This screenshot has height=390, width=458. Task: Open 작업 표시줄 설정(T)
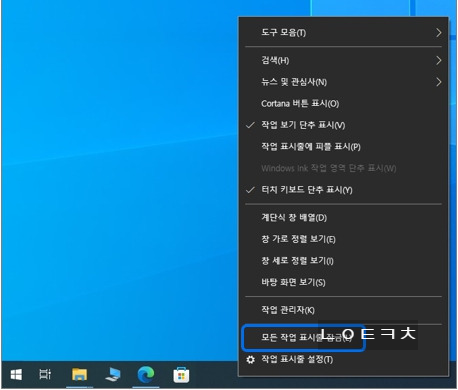(343, 360)
